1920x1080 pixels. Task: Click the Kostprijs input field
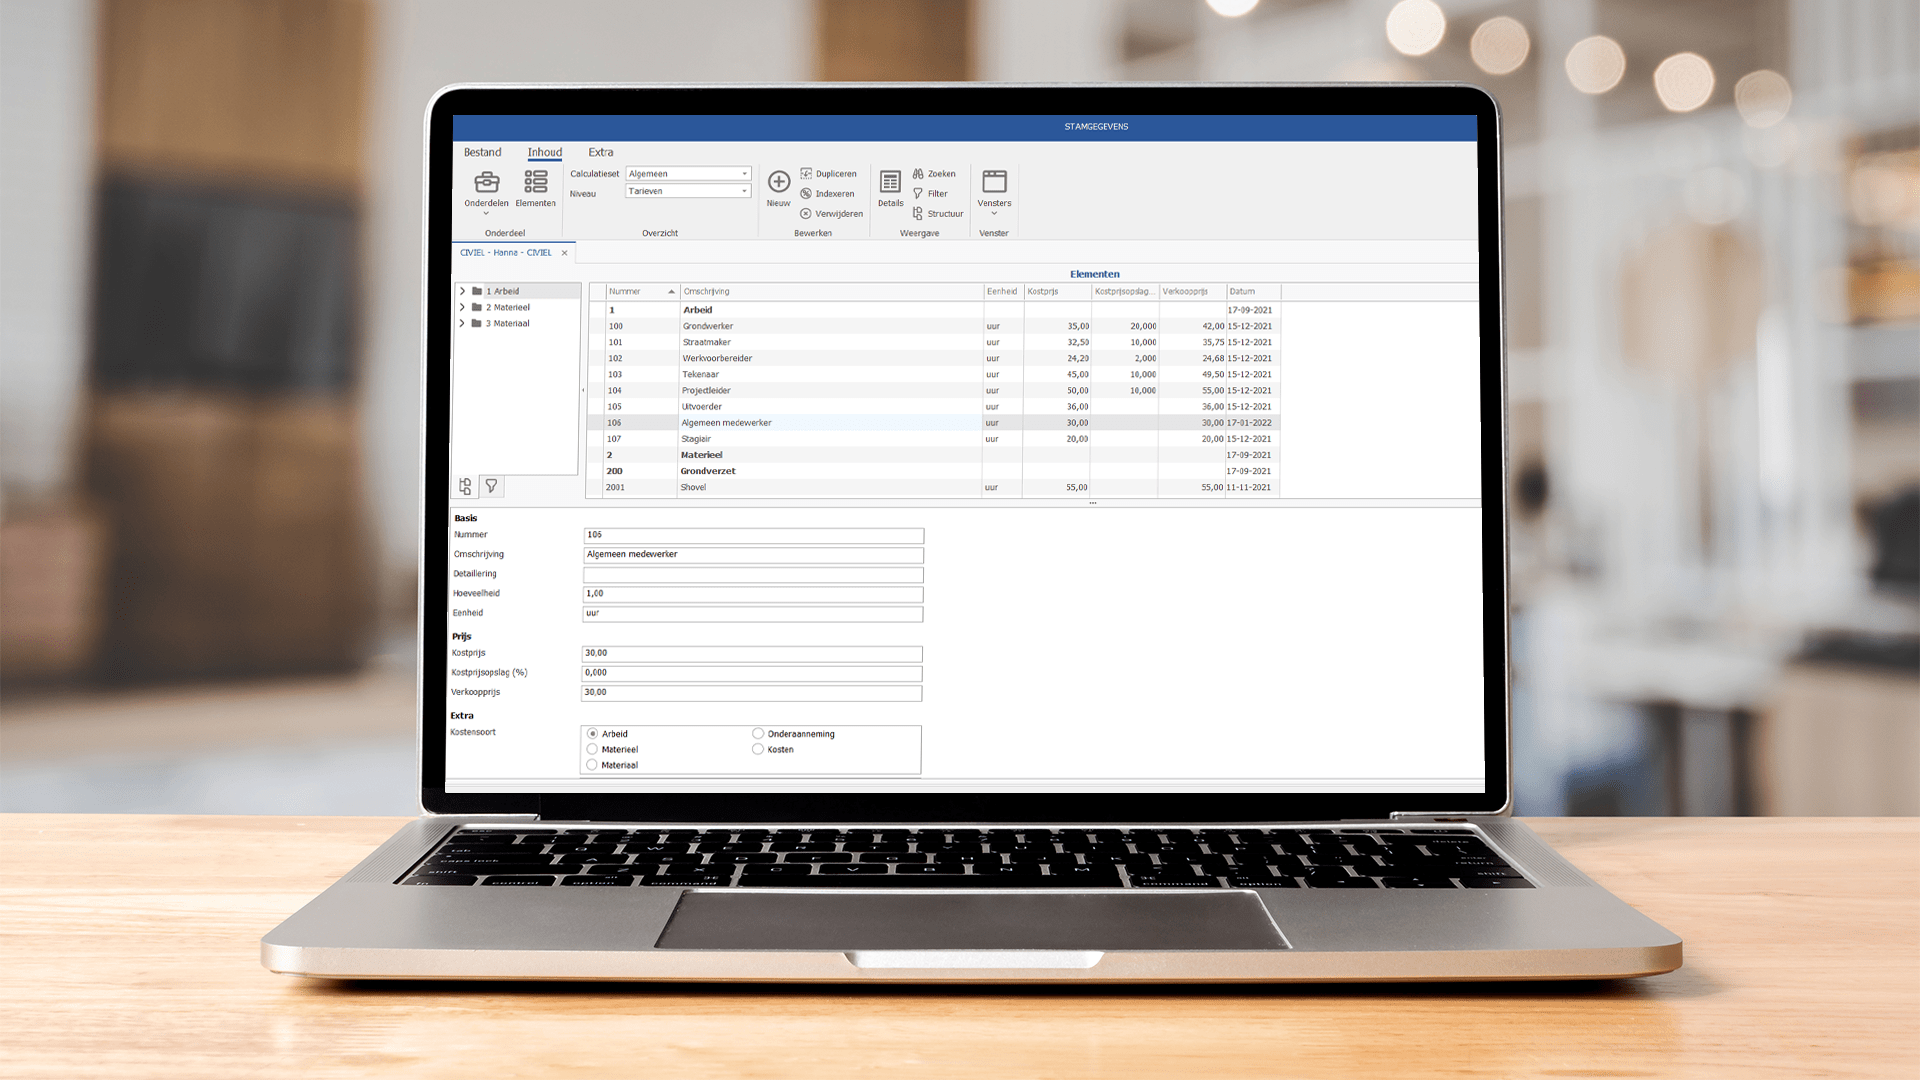pos(752,654)
